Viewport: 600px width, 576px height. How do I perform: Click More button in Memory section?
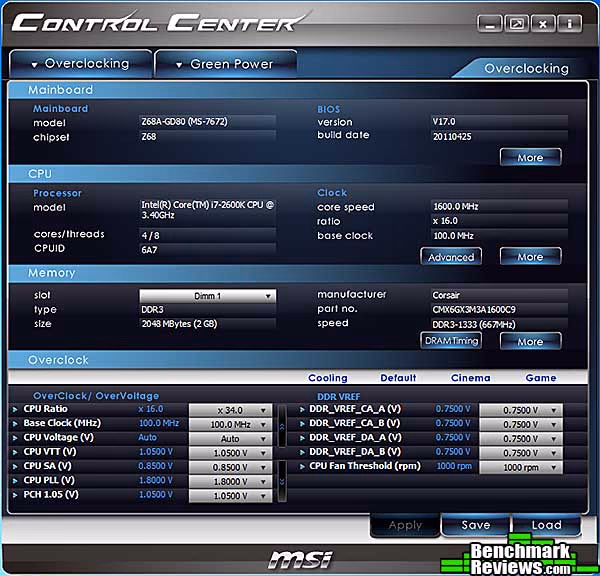530,341
